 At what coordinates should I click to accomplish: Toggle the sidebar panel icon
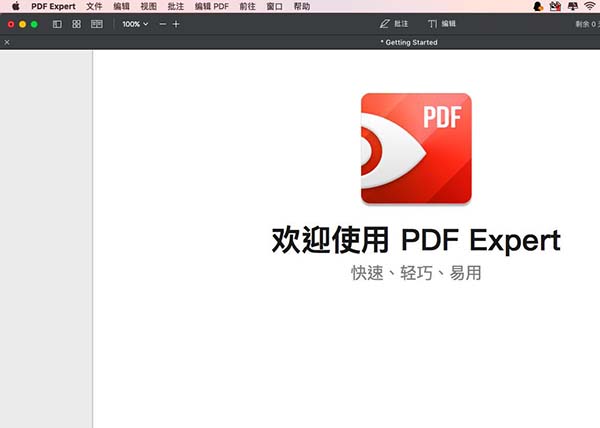[57, 24]
